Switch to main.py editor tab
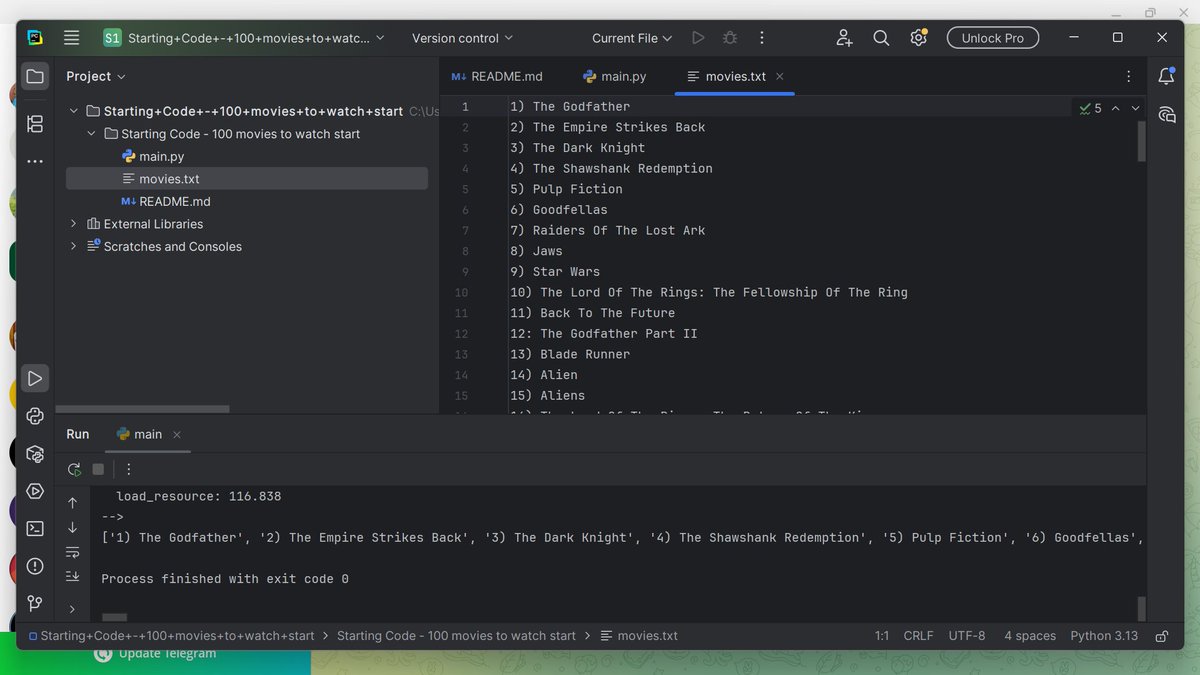This screenshot has height=675, width=1200. click(x=615, y=76)
